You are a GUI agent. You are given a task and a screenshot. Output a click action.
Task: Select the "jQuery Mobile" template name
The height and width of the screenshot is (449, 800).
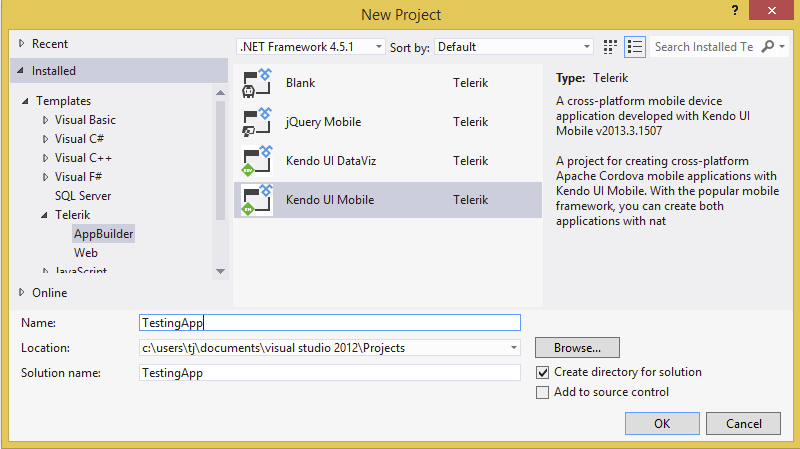323,122
